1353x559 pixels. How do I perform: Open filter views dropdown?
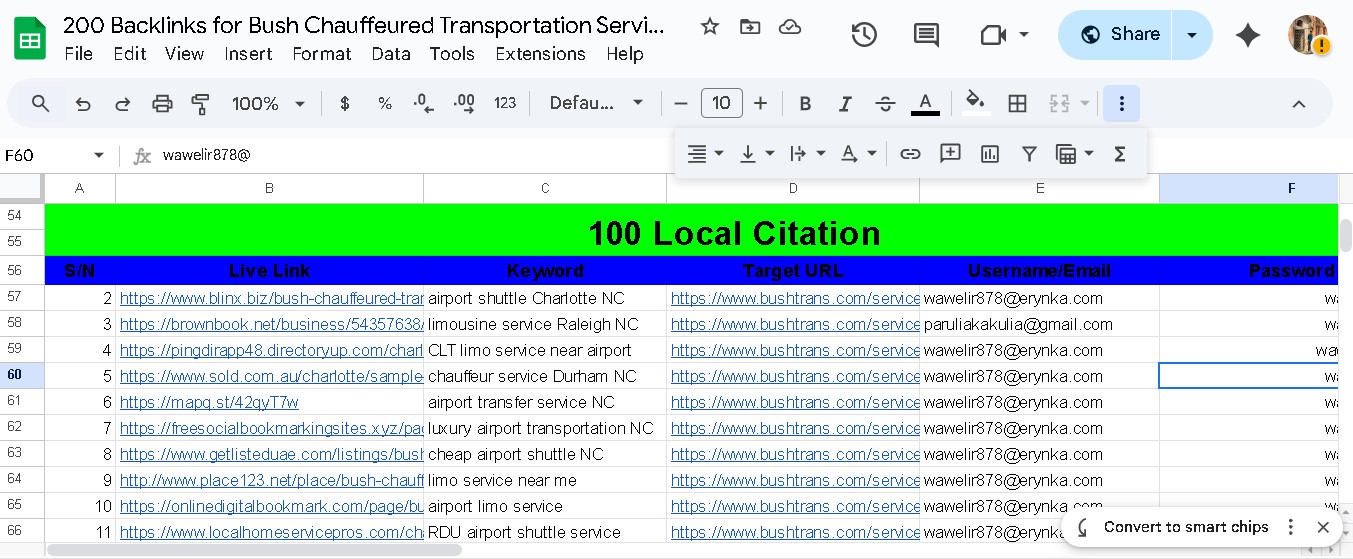1074,153
